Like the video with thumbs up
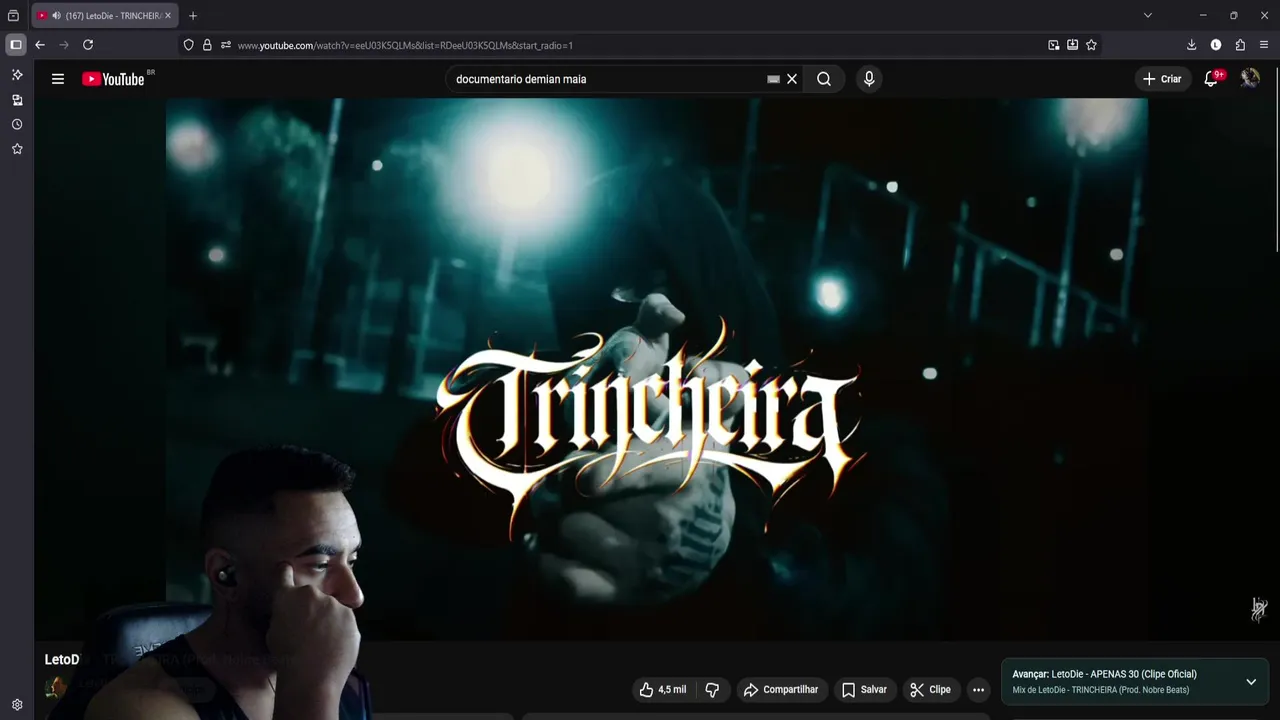This screenshot has height=720, width=1280. [662, 690]
